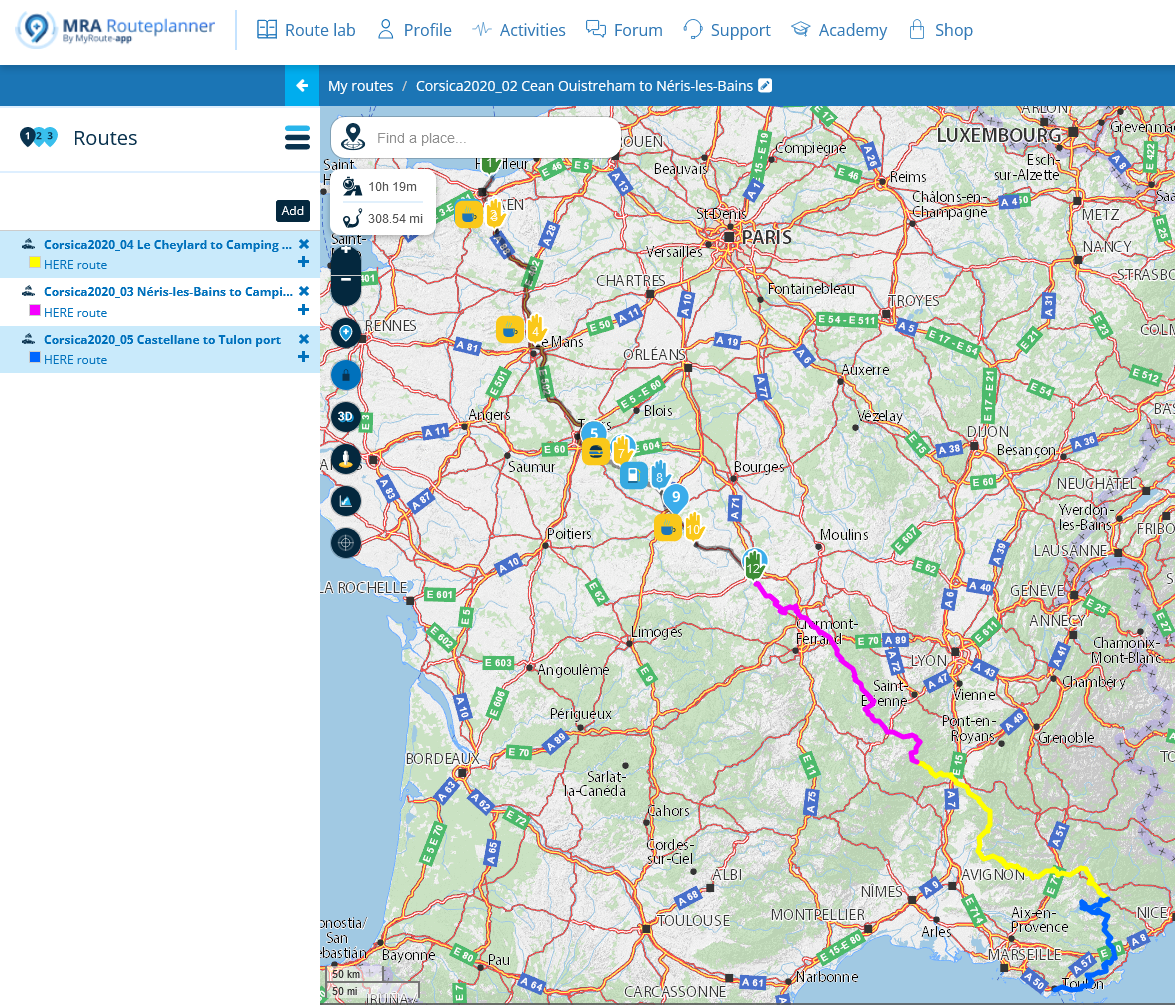Open the elevation chart tool
This screenshot has width=1175, height=1005.
tap(346, 500)
